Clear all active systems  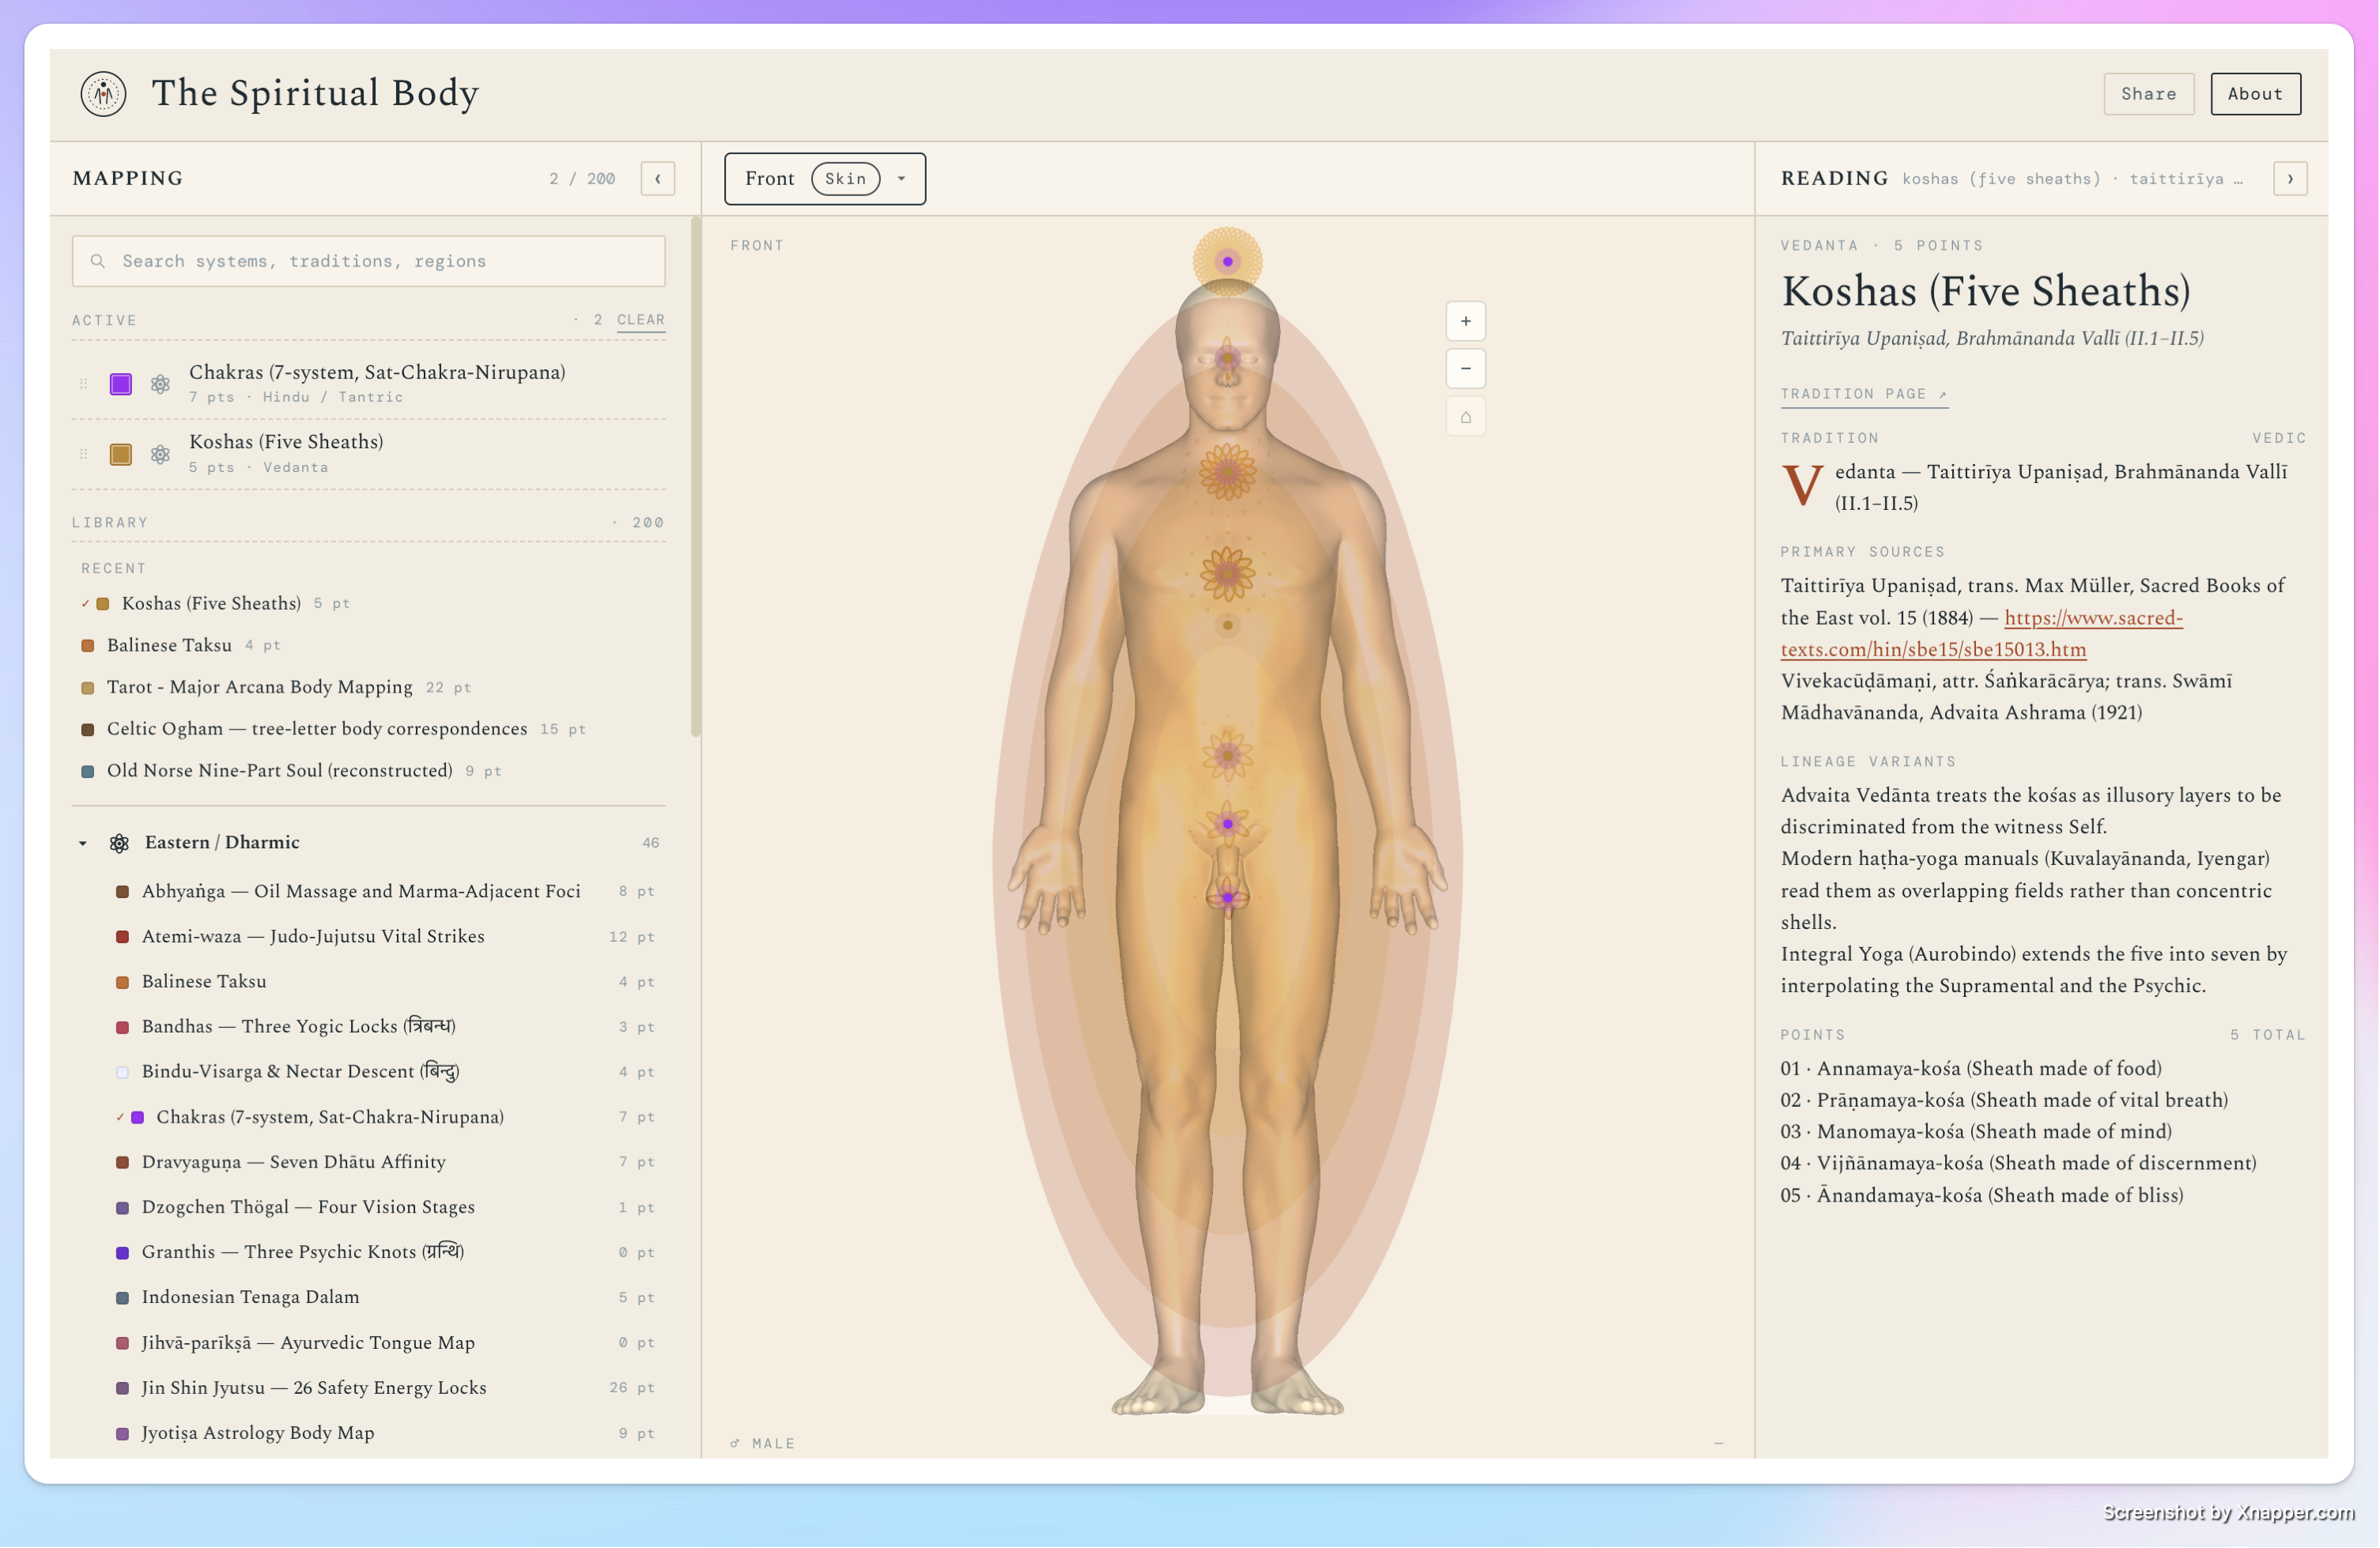click(641, 320)
